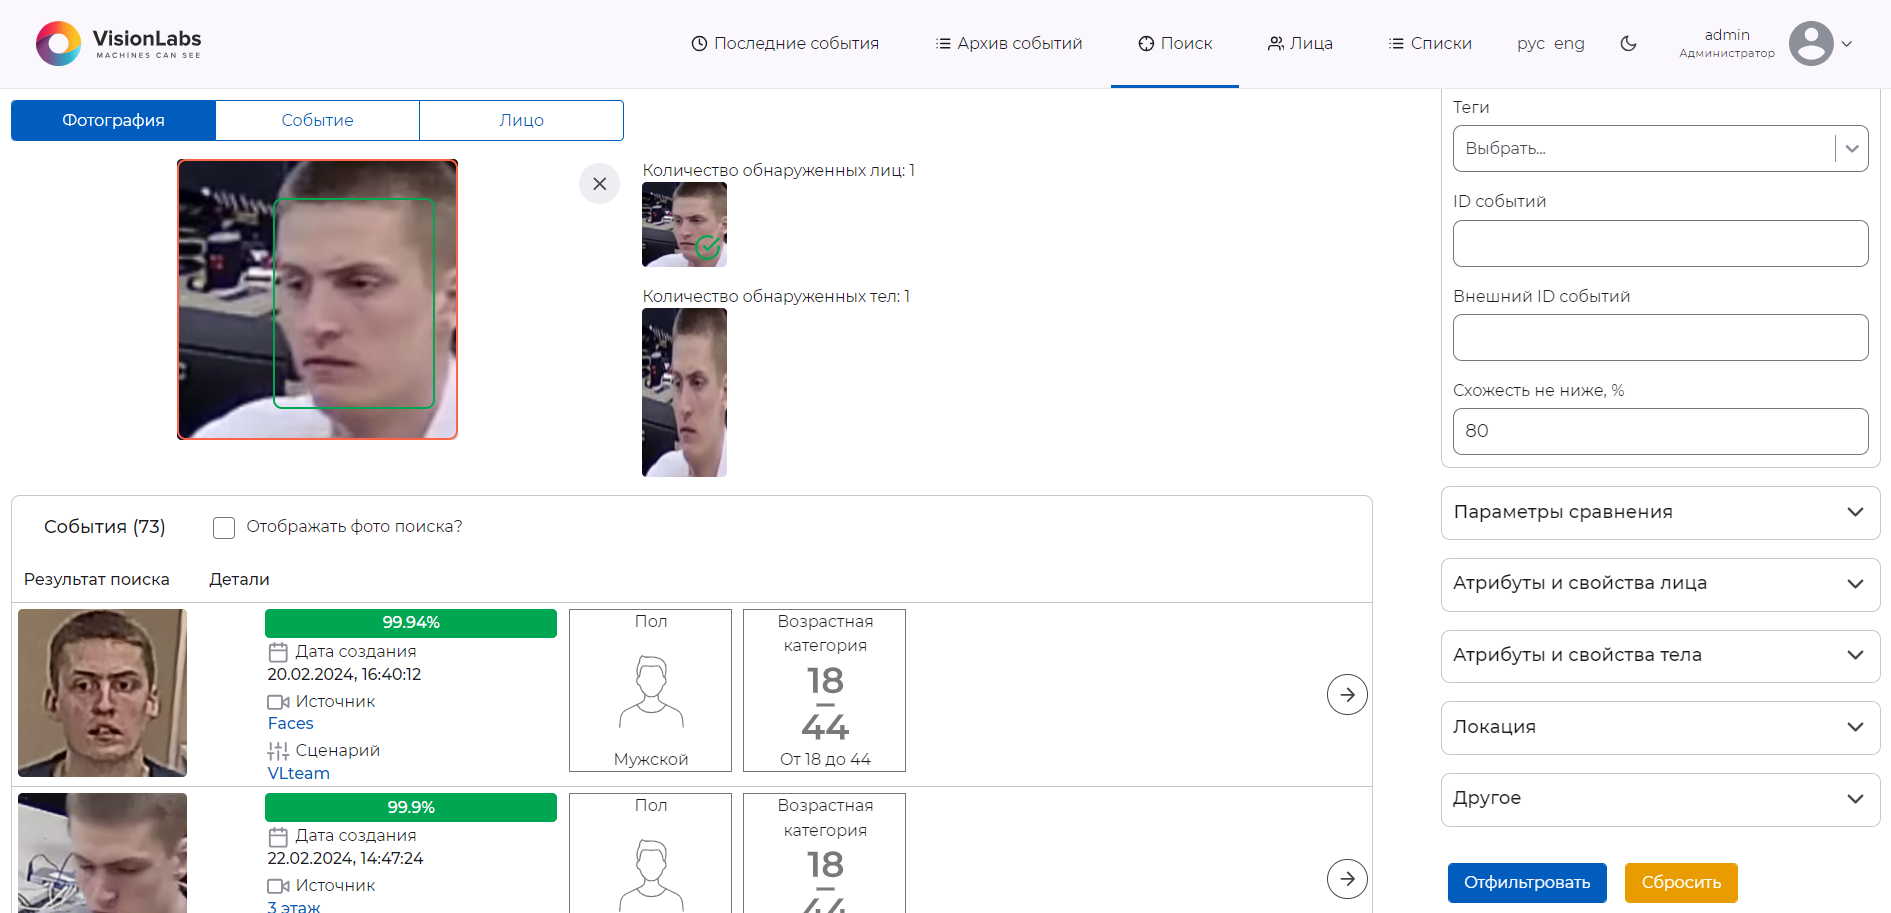Viewport: 1891px width, 913px height.
Task: Click the list icon beside Архив событий
Action: [x=943, y=44]
